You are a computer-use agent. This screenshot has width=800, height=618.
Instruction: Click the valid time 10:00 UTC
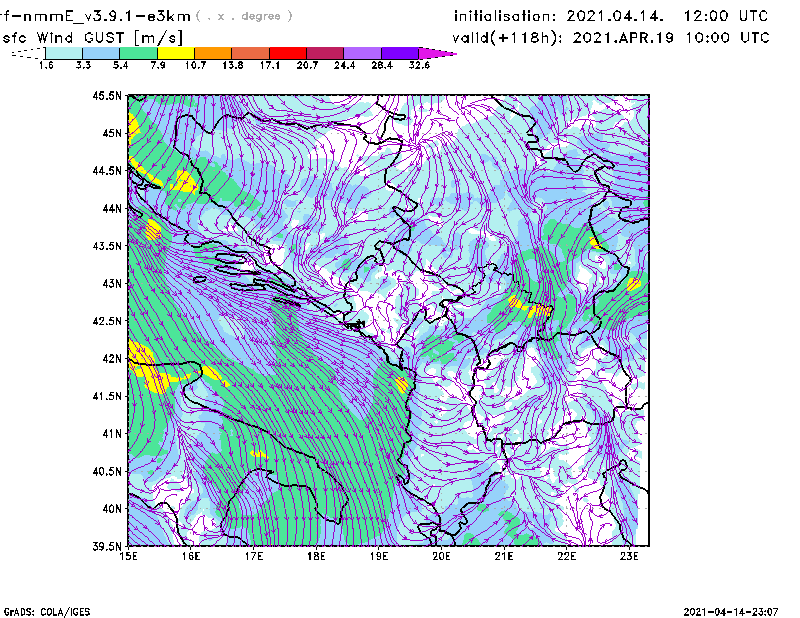click(727, 38)
